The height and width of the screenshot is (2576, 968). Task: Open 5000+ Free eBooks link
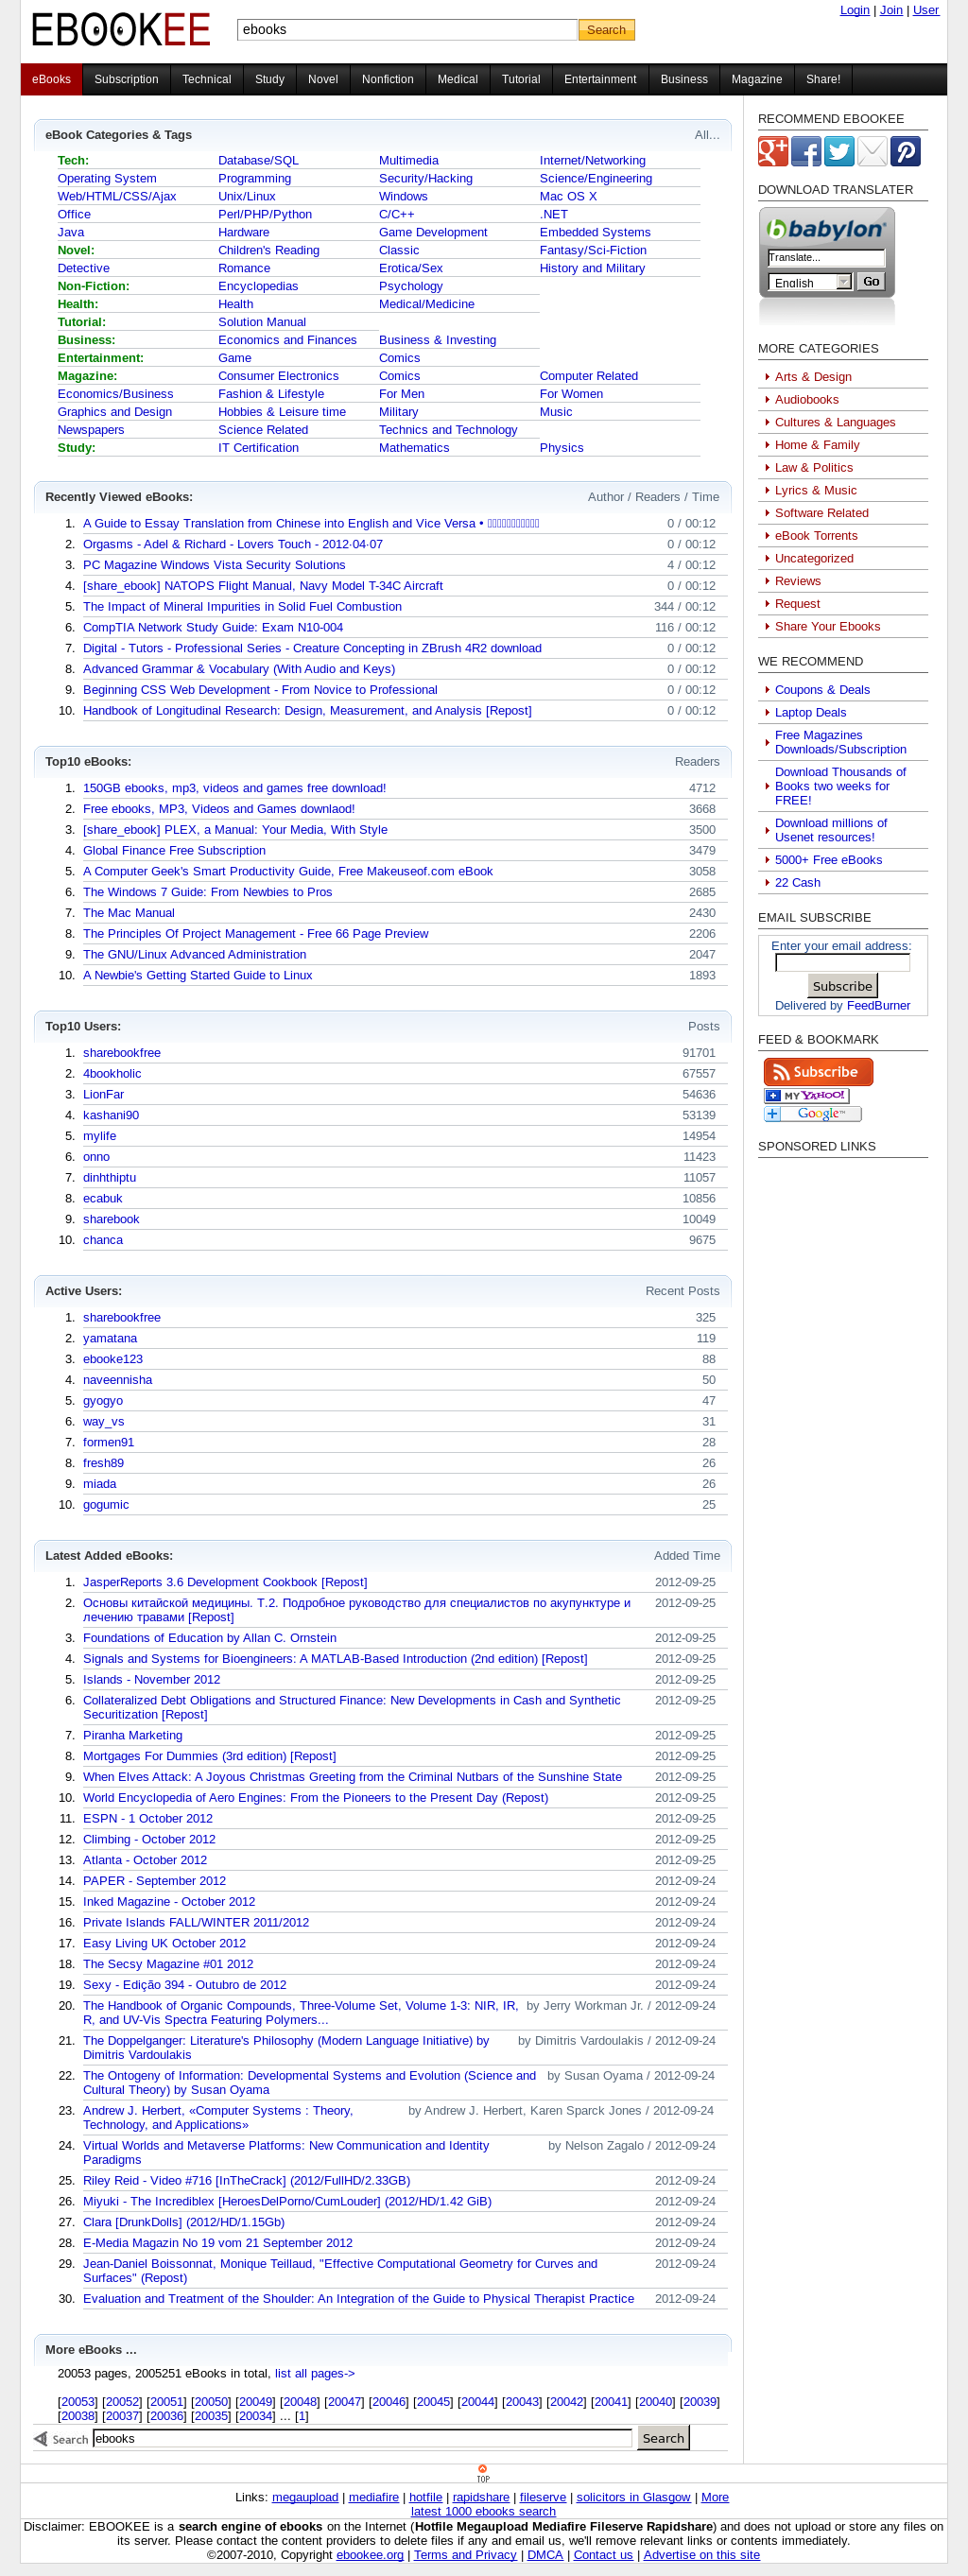[828, 860]
